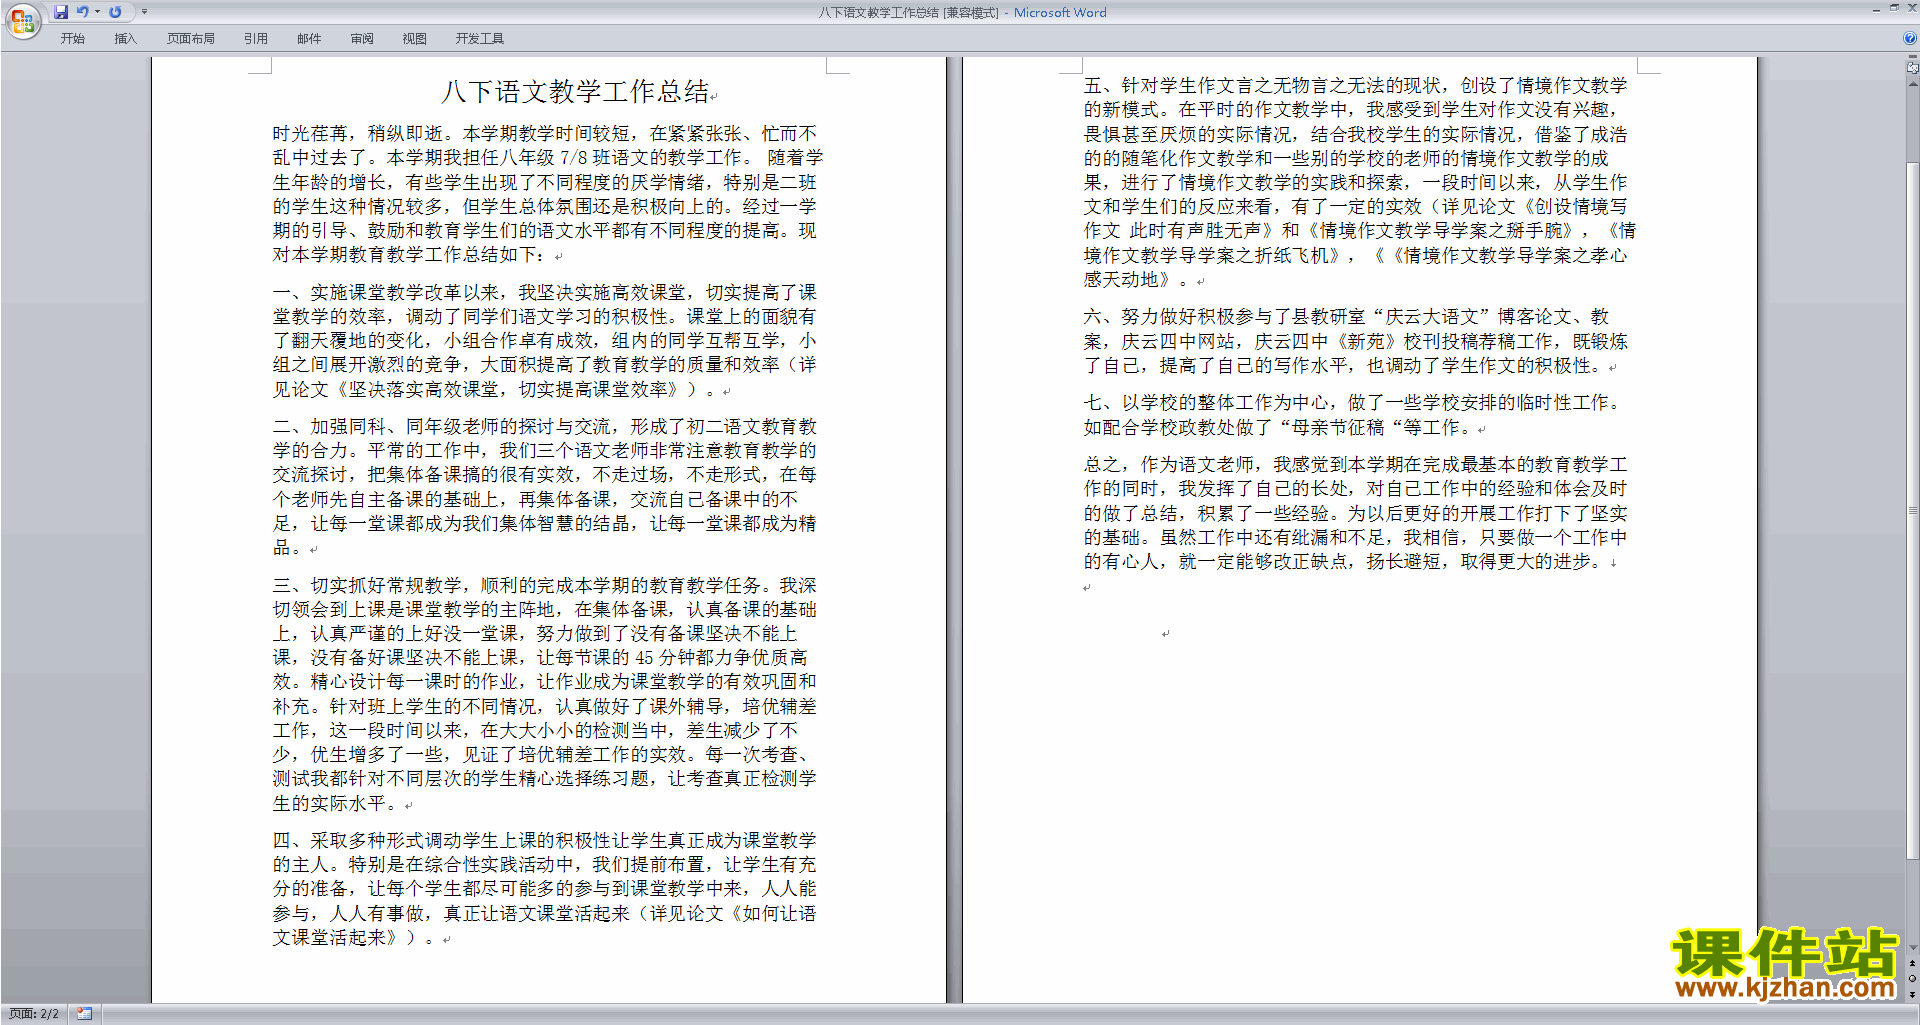
Task: Open the Office button menu
Action: click(x=22, y=21)
